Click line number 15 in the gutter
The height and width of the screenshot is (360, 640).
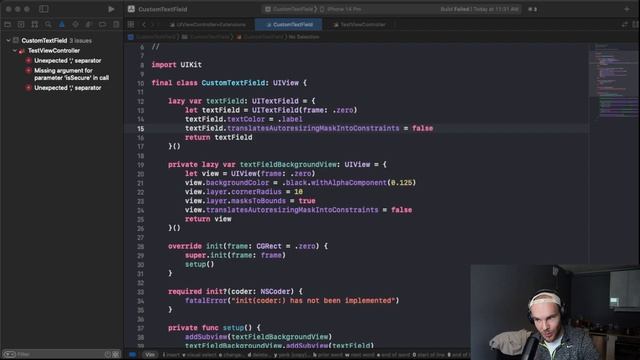pyautogui.click(x=140, y=128)
